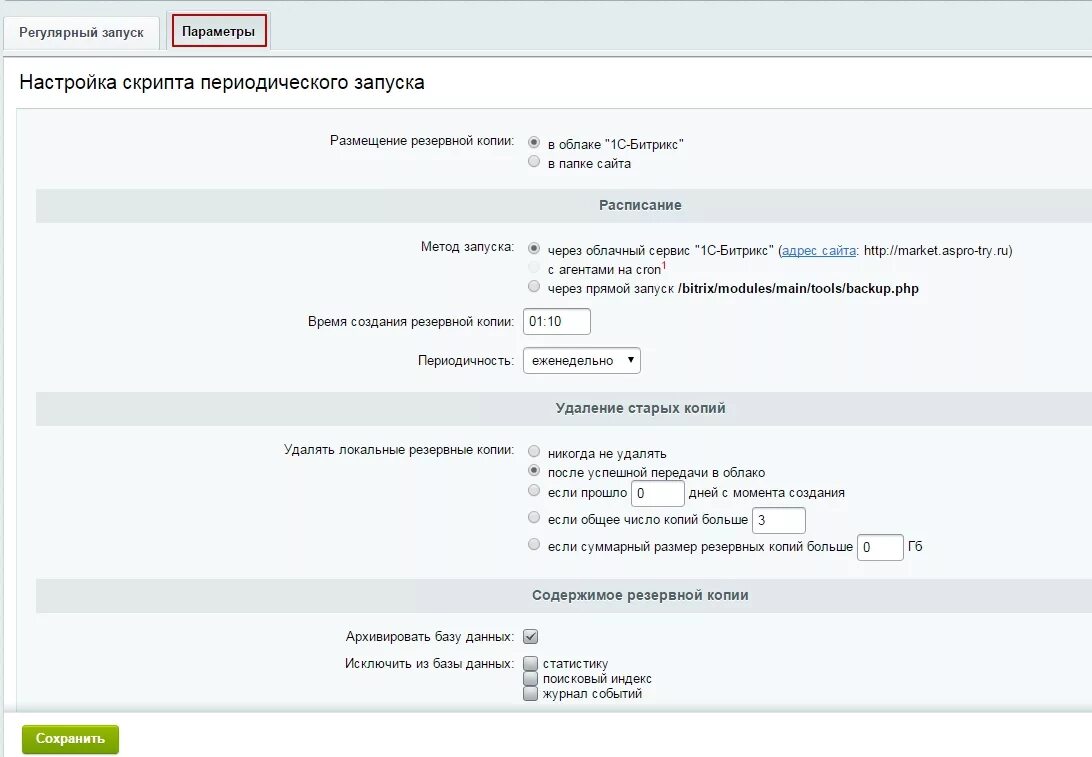Switch to the Регулярный запуск tab
1092x757 pixels.
click(x=81, y=32)
